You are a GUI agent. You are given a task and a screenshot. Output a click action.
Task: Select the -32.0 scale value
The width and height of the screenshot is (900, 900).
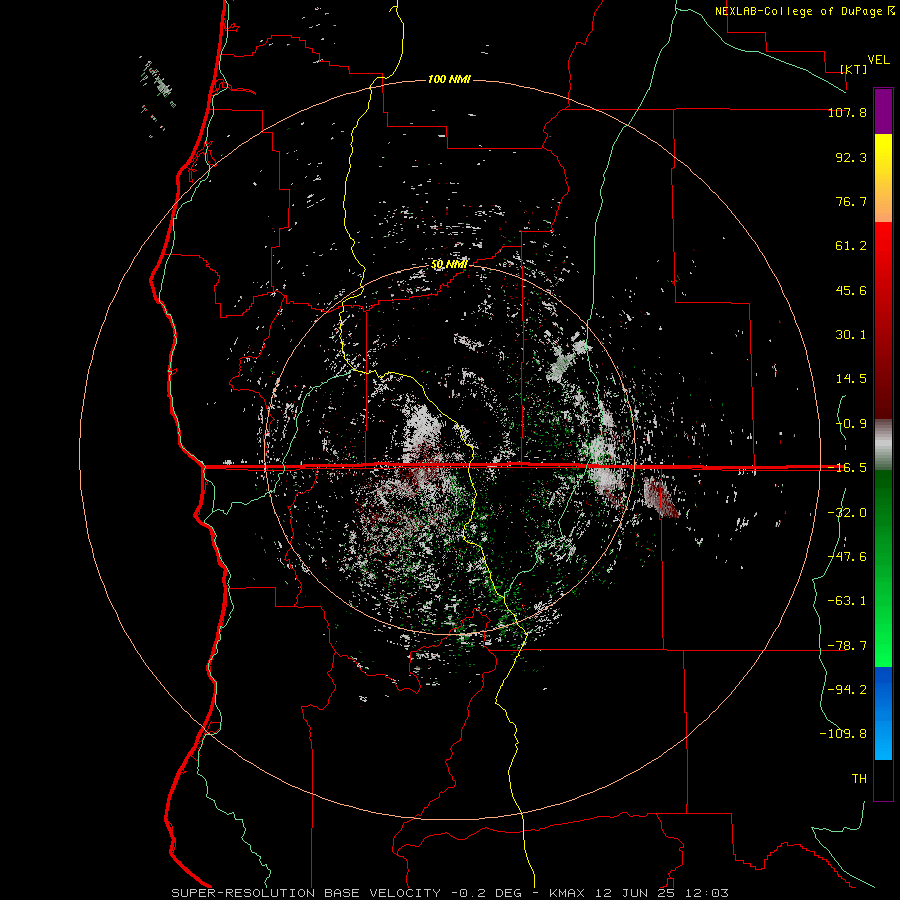(847, 513)
